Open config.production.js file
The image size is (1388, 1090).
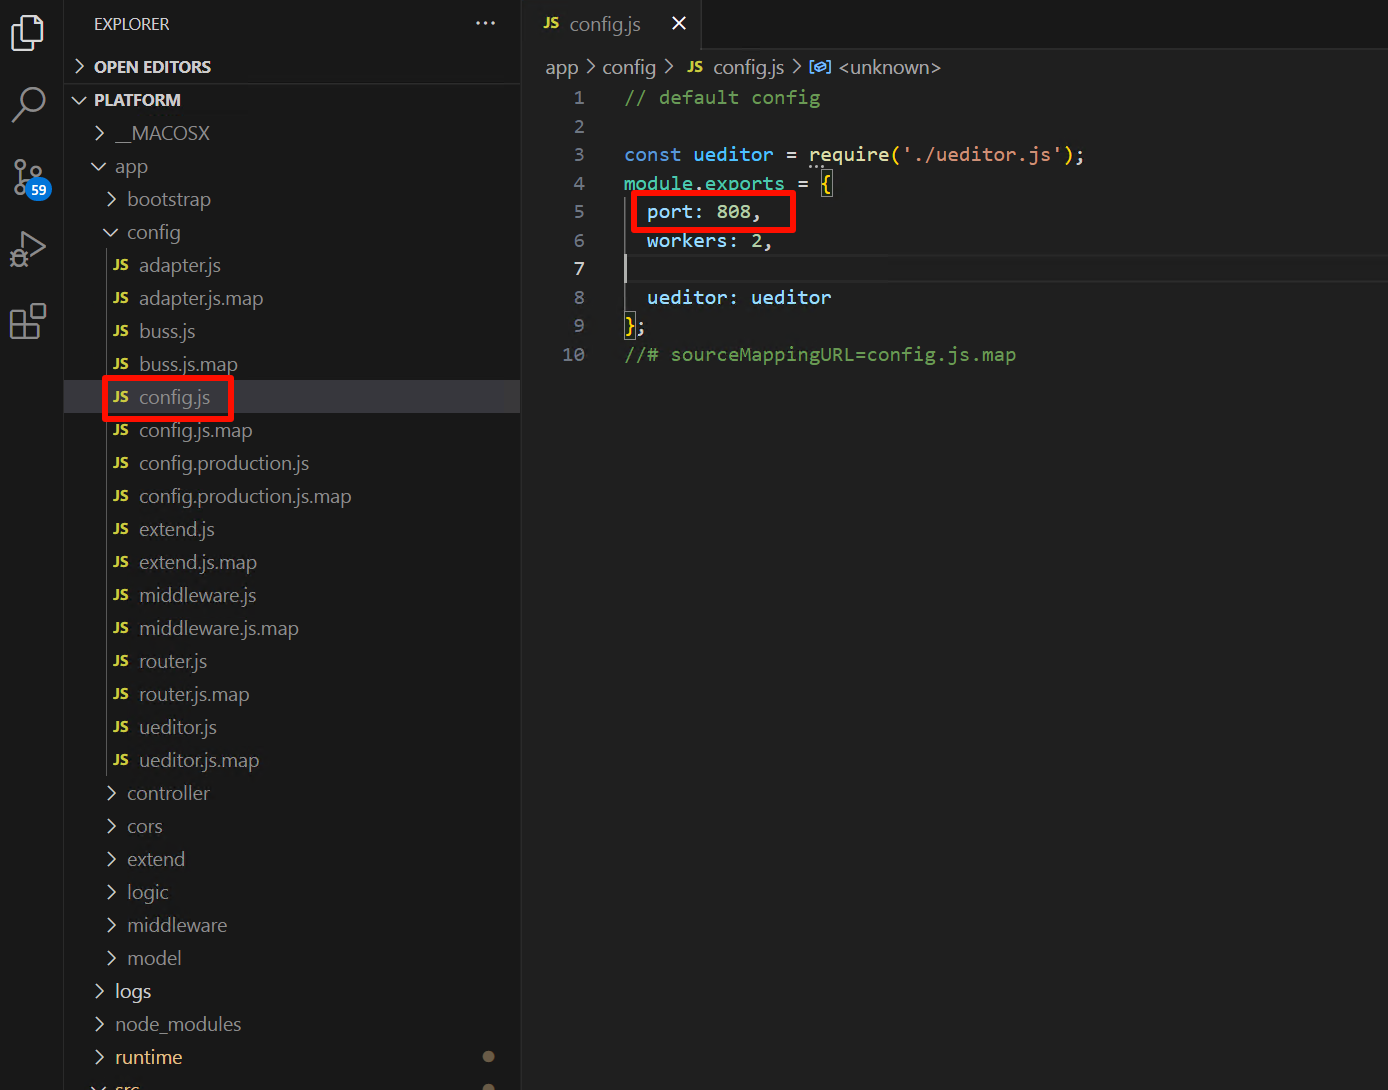tap(292, 463)
